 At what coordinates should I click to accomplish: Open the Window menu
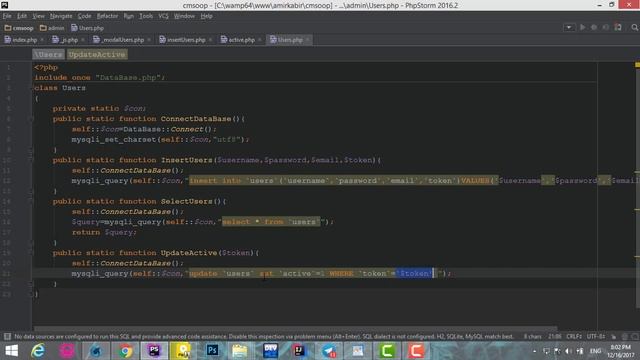tap(184, 16)
